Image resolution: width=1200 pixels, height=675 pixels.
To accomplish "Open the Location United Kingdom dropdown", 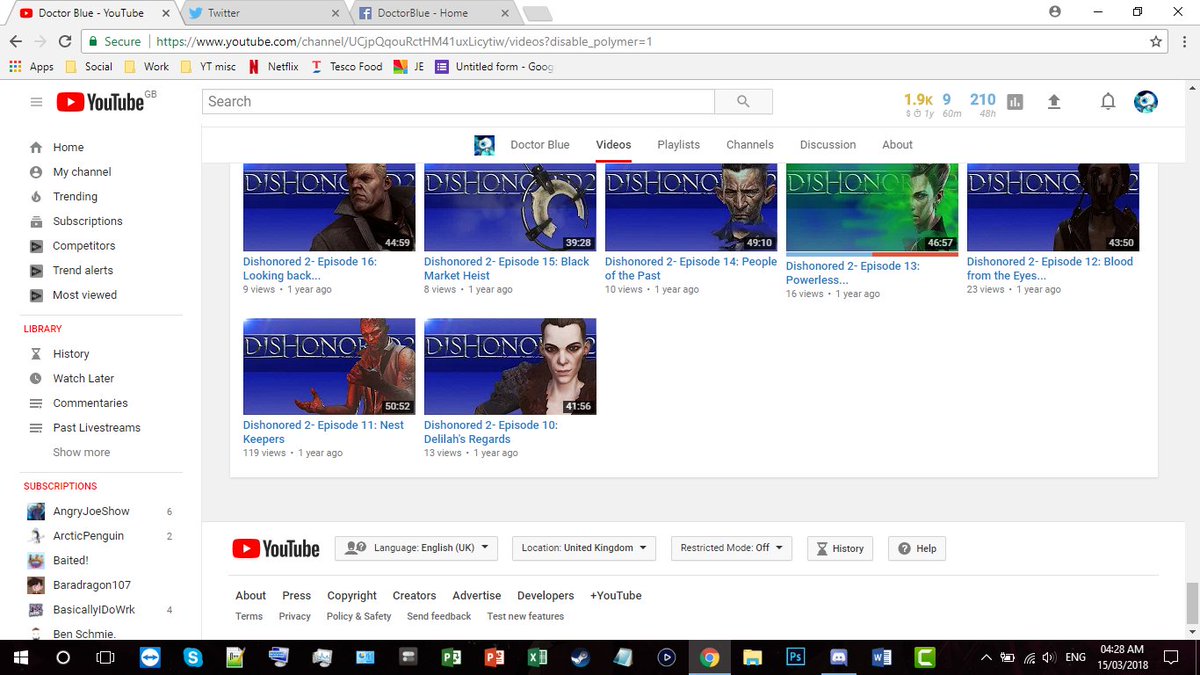I will [583, 548].
